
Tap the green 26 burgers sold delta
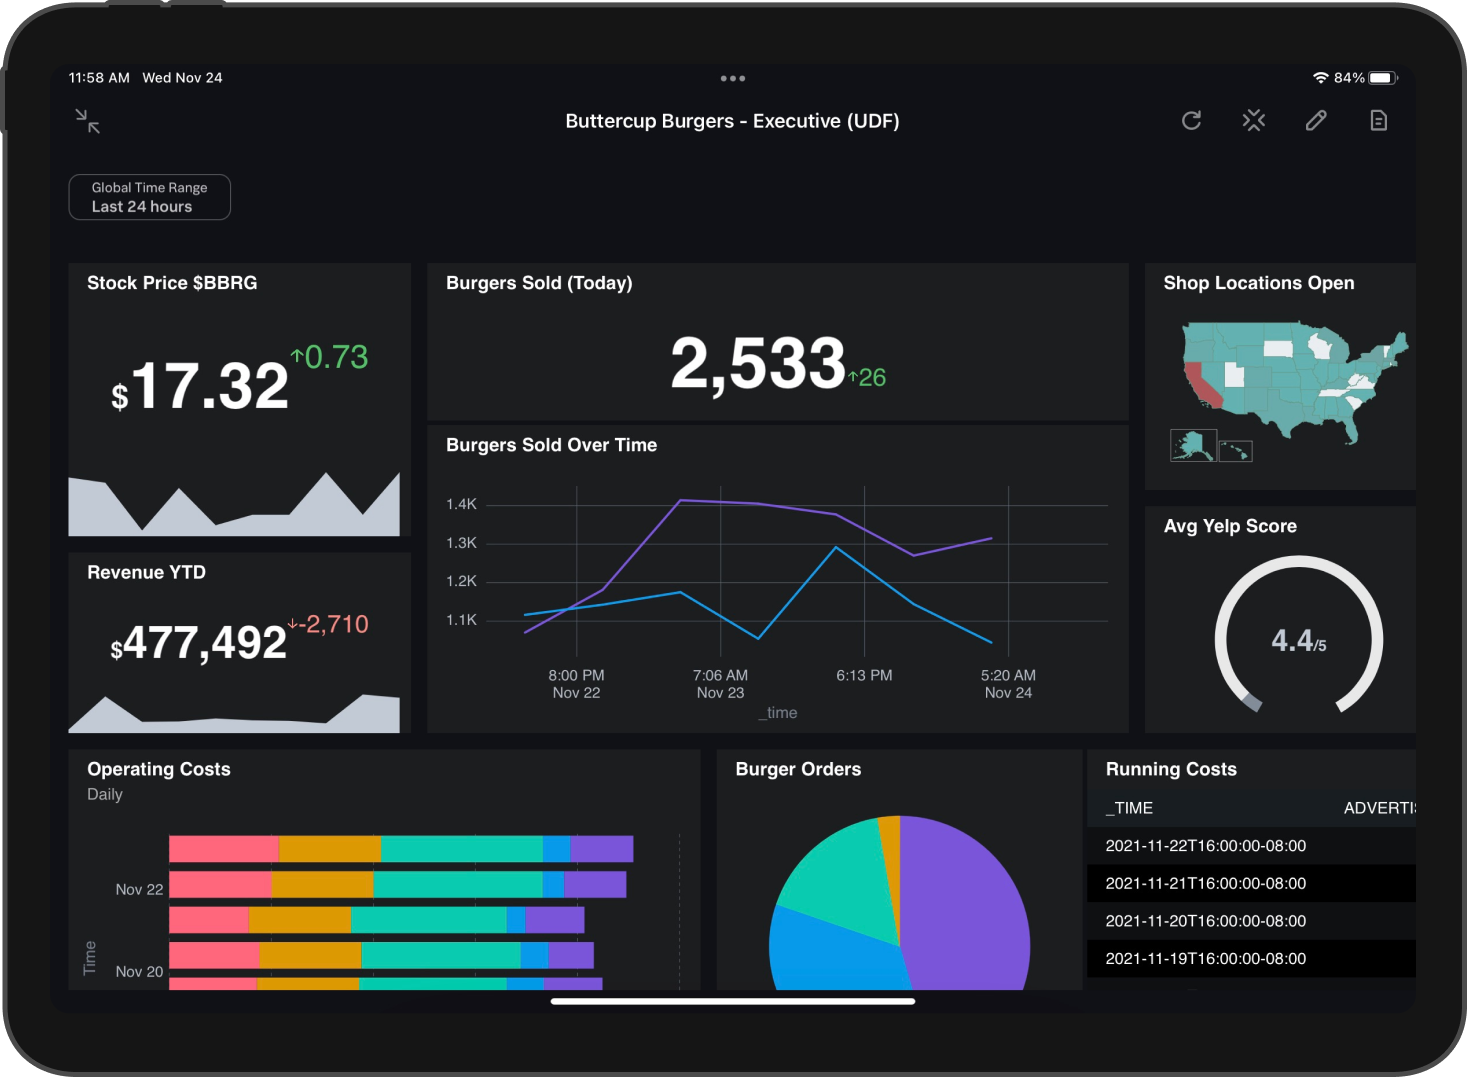tap(867, 377)
